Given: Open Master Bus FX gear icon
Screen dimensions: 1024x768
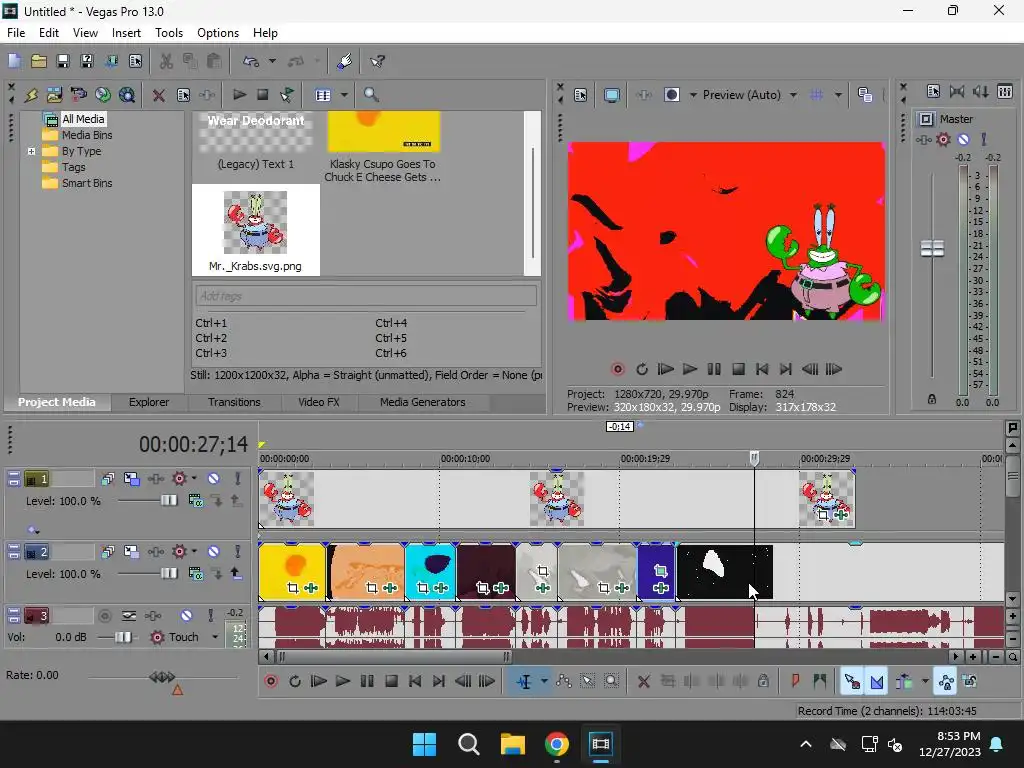Looking at the screenshot, I should coord(943,139).
